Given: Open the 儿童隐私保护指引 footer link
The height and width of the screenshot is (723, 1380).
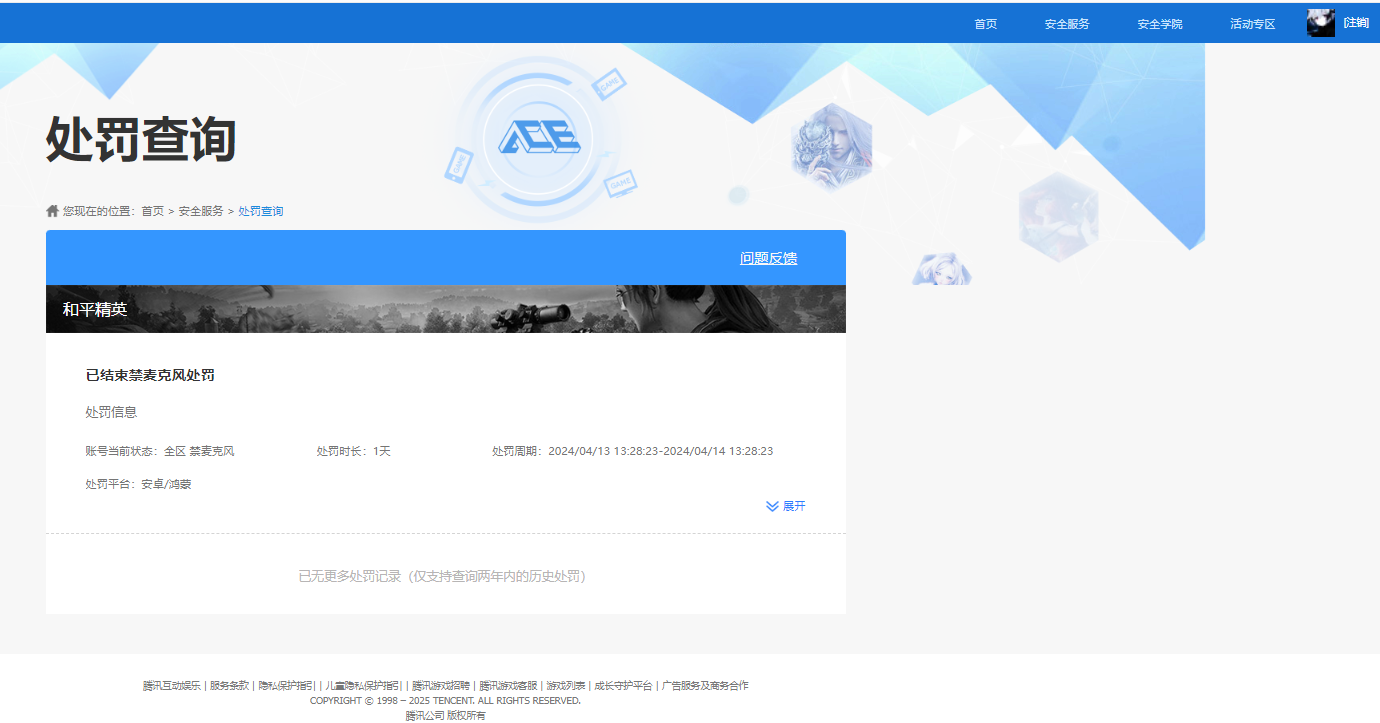Looking at the screenshot, I should (x=364, y=686).
